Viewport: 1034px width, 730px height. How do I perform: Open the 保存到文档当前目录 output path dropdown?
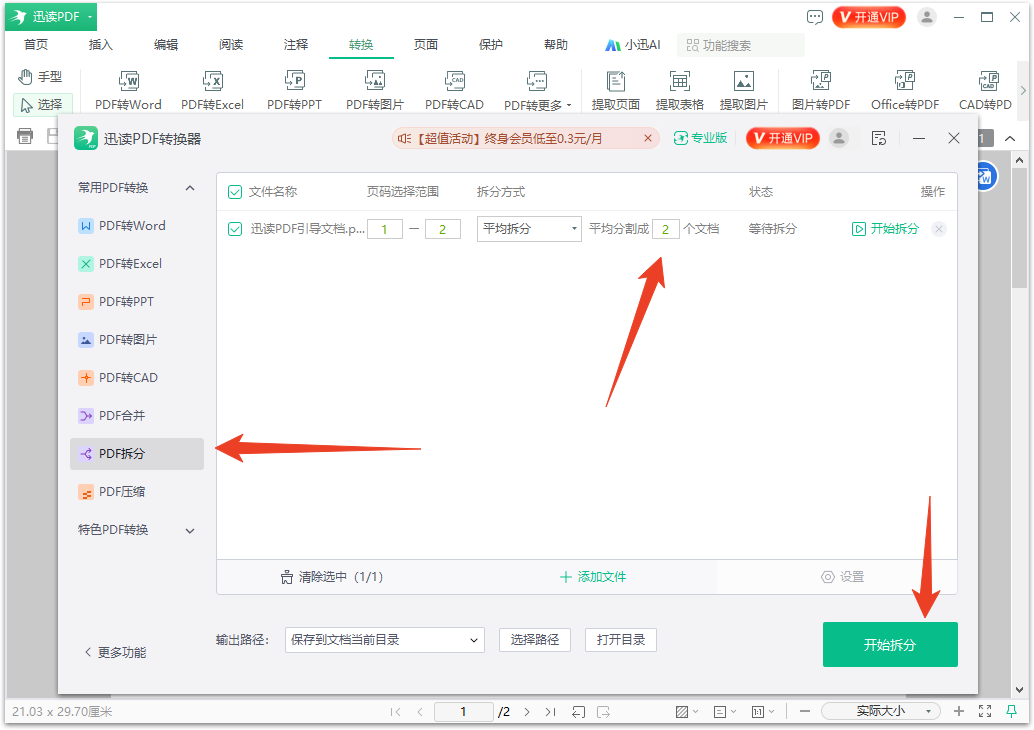click(x=384, y=640)
